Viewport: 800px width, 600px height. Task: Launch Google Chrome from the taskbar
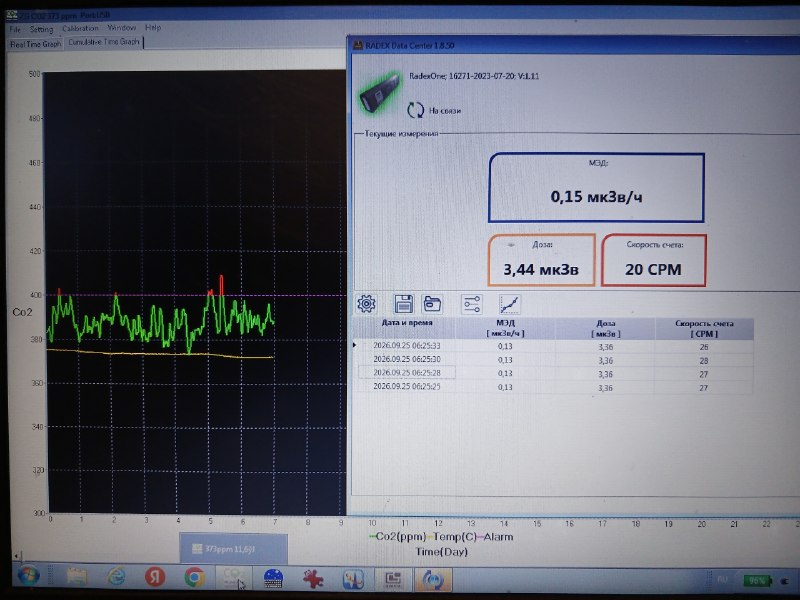[194, 578]
